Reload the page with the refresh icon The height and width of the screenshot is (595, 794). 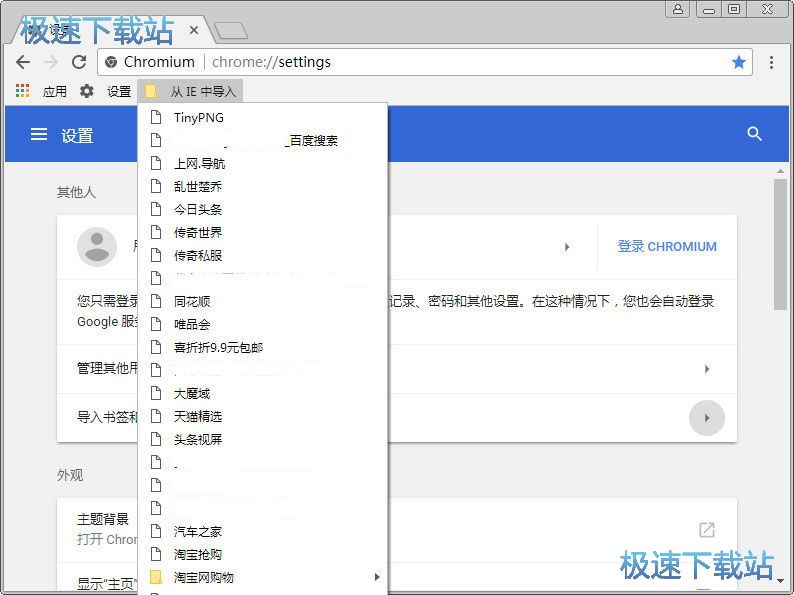point(79,62)
